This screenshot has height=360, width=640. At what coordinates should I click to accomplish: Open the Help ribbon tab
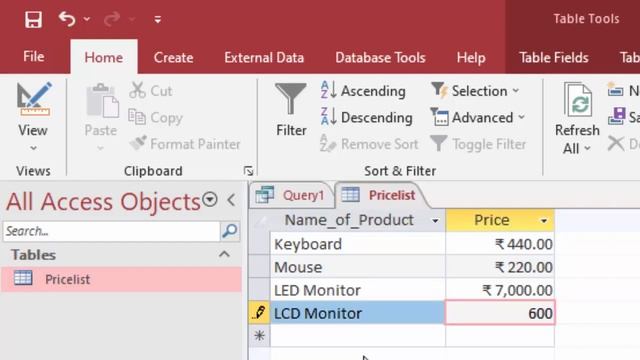point(471,58)
